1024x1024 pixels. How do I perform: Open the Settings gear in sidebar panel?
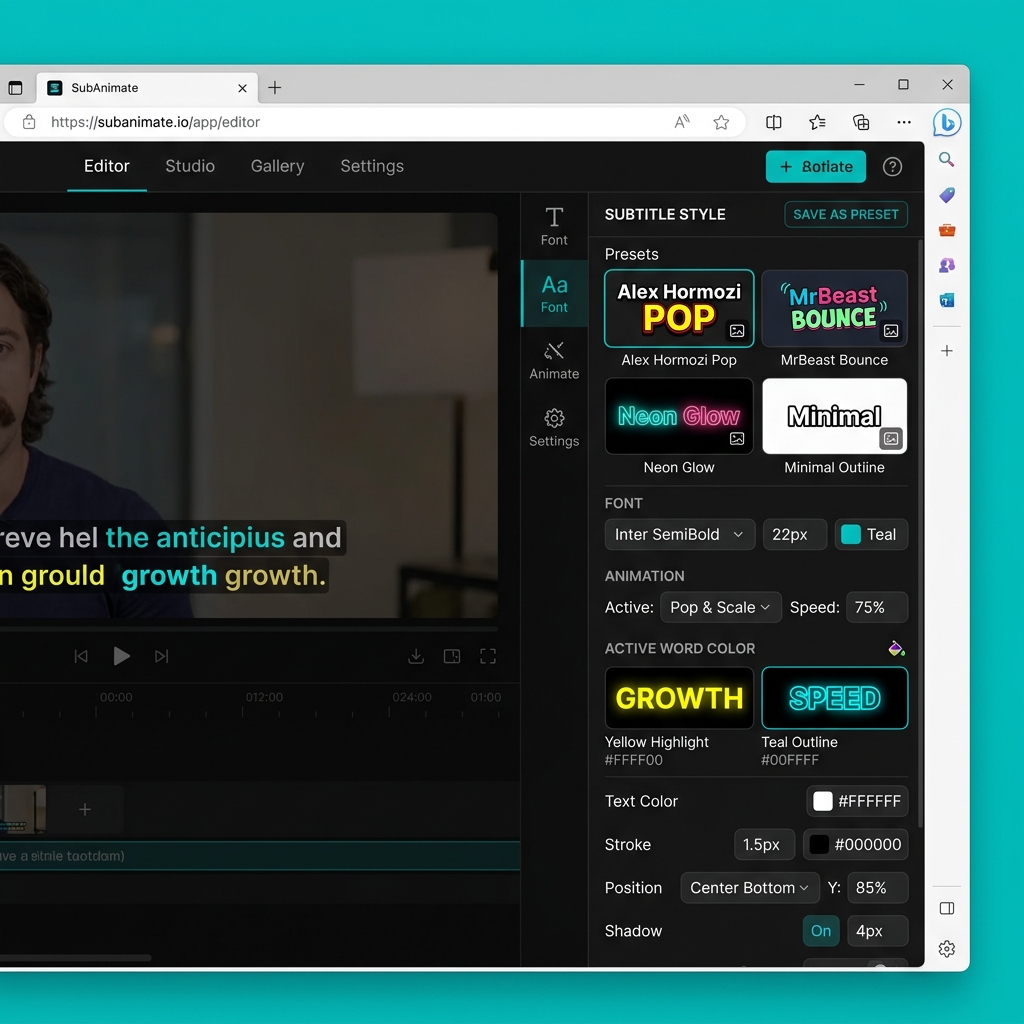554,428
